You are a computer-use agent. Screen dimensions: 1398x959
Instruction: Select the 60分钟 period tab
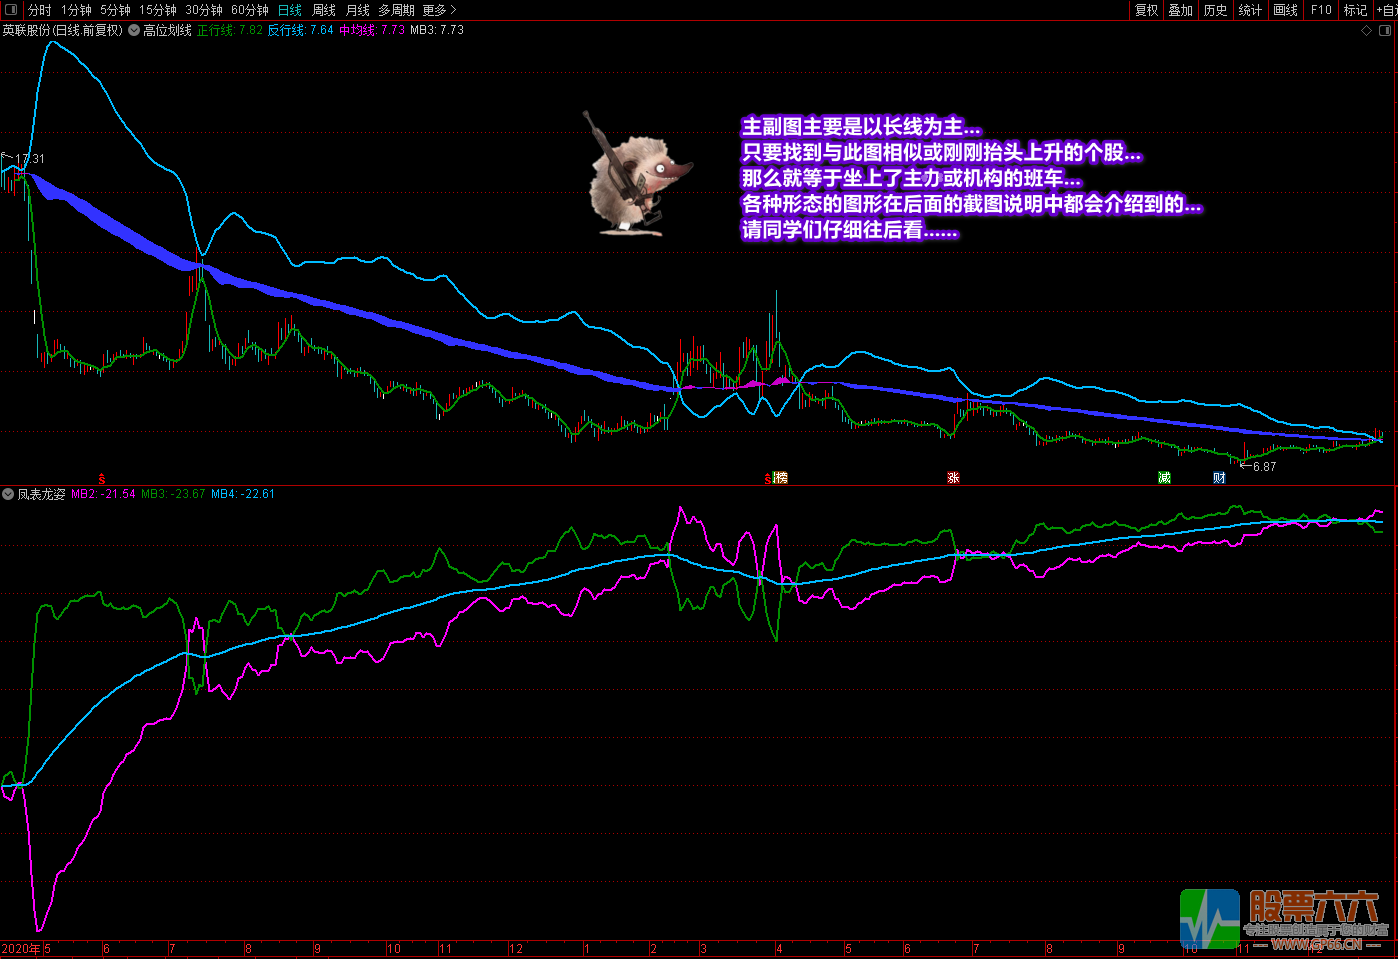(249, 10)
